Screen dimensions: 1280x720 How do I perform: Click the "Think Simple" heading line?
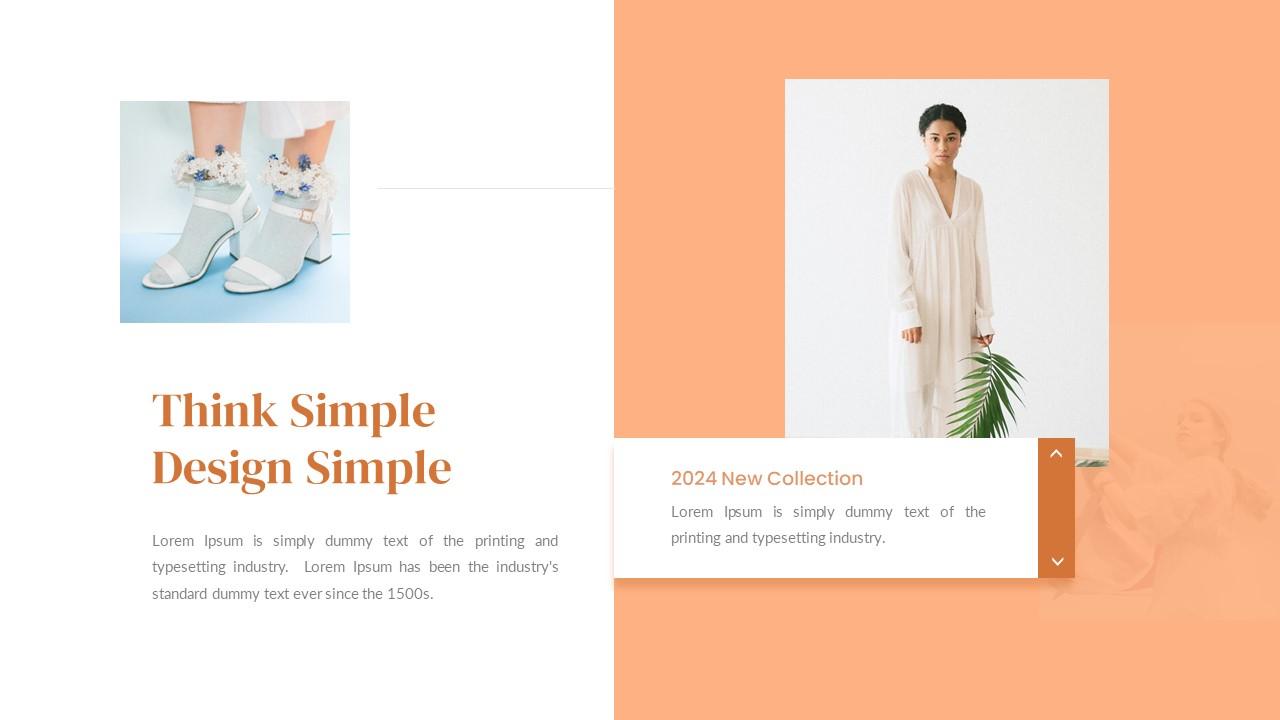click(x=294, y=411)
